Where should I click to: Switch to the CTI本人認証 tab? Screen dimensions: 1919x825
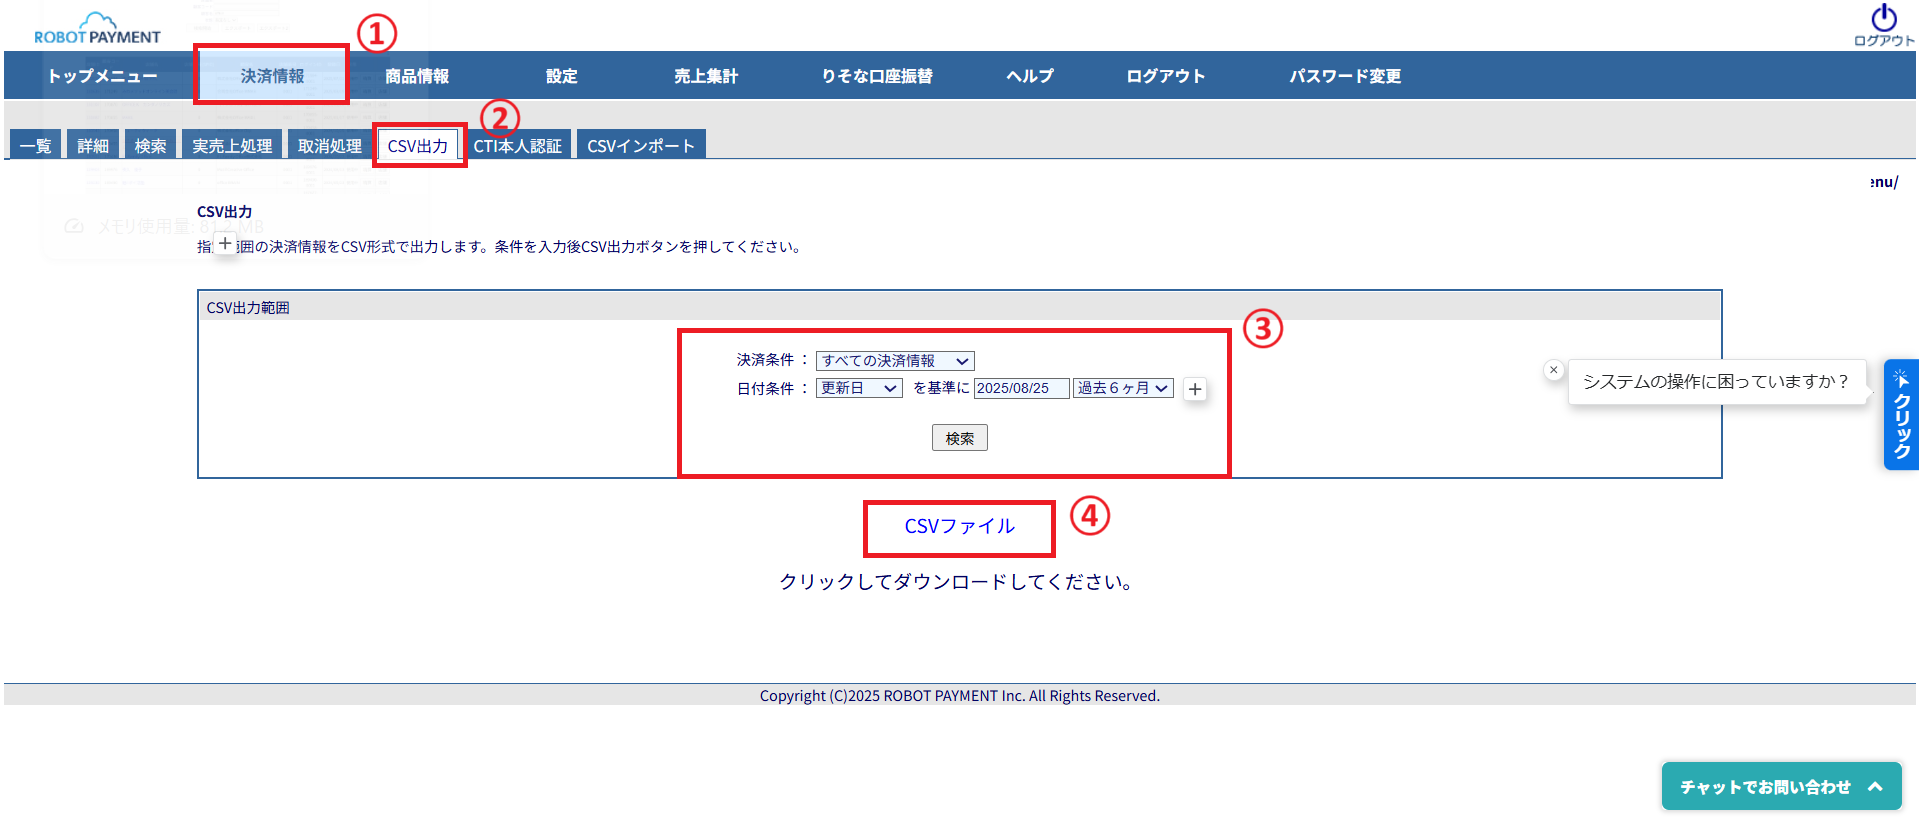(x=517, y=146)
